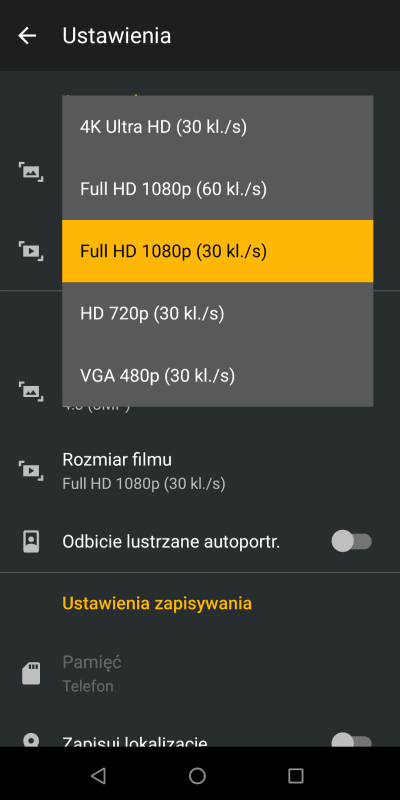Tap the film size video icon
This screenshot has width=400, height=800.
click(31, 470)
